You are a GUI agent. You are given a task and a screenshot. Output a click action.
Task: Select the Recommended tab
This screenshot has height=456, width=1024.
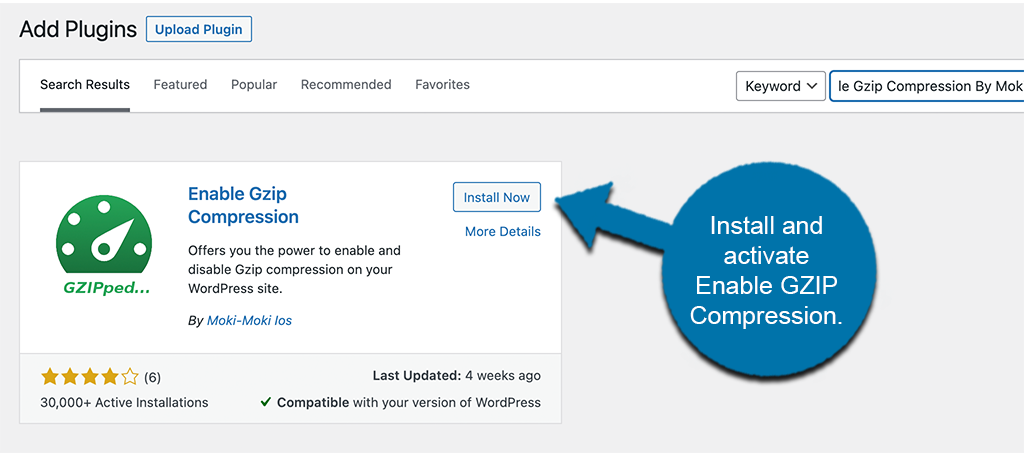[346, 85]
